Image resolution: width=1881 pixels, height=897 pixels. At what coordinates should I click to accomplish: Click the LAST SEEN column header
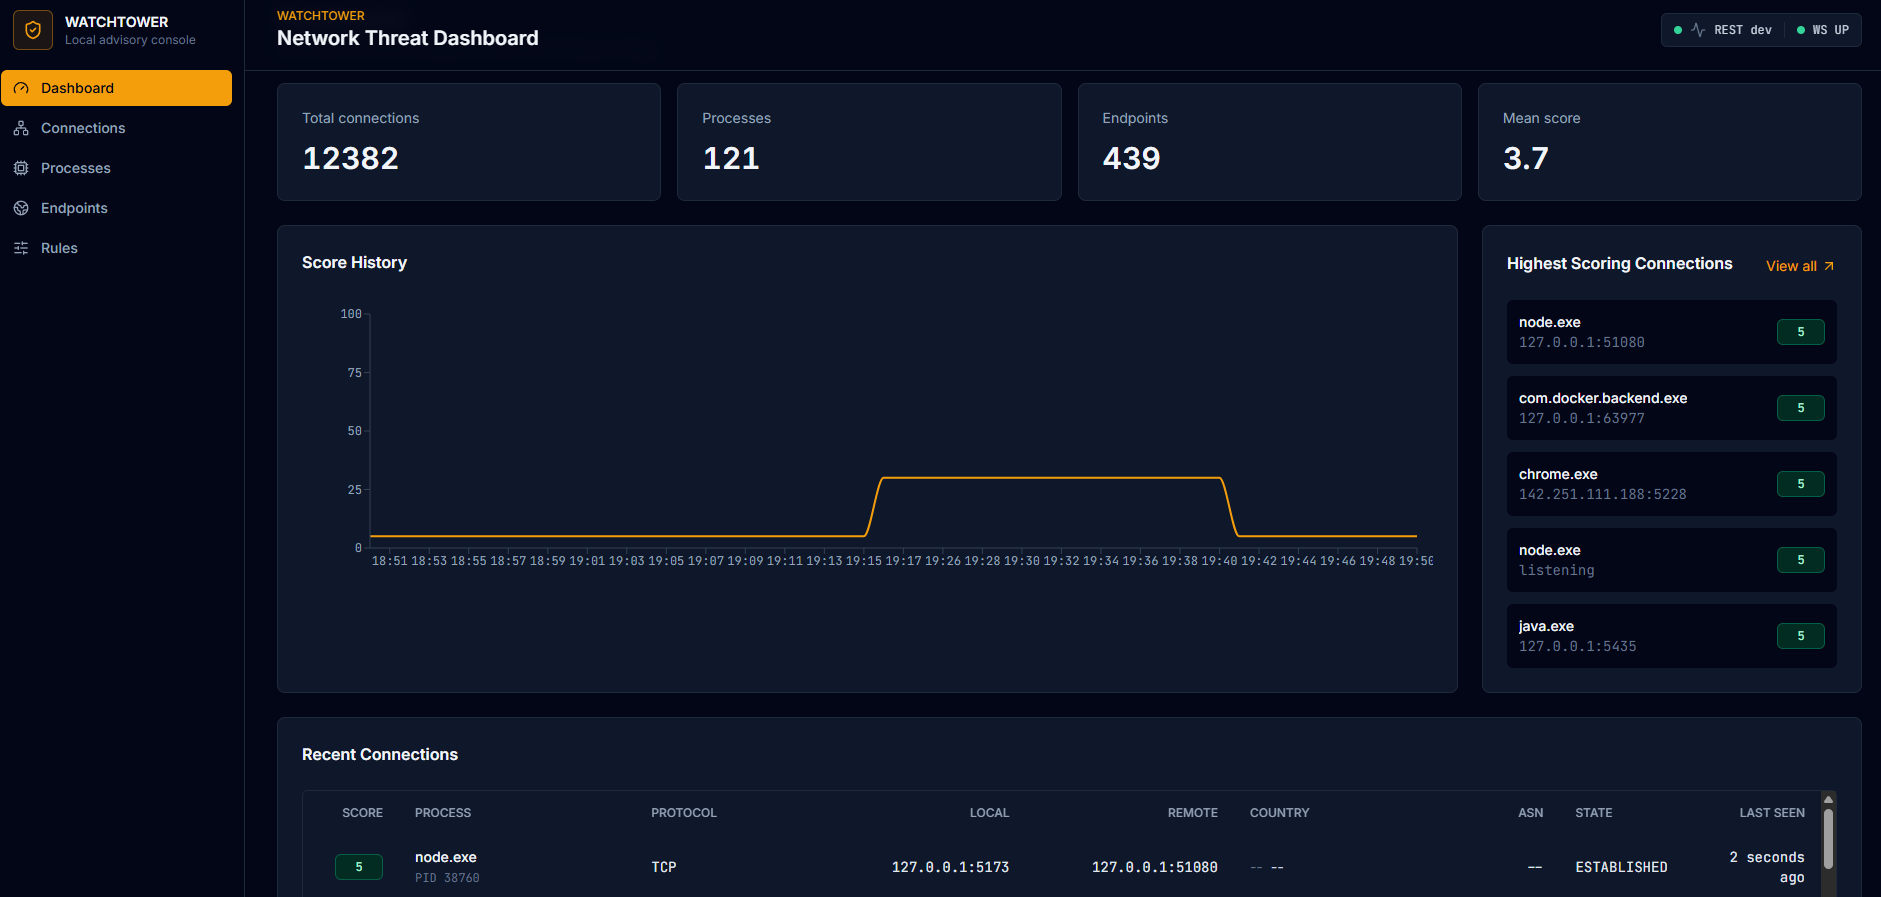click(1772, 813)
